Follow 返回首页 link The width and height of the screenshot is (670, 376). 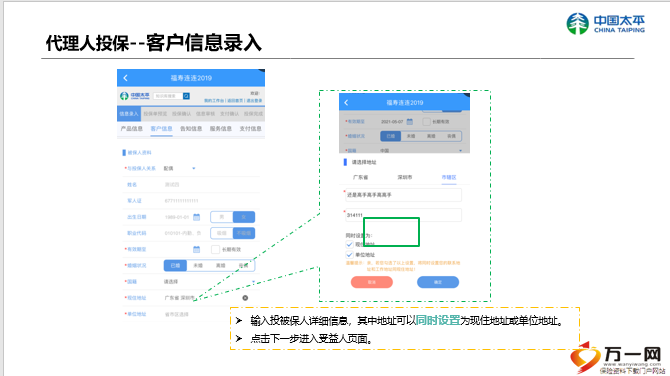pos(235,101)
